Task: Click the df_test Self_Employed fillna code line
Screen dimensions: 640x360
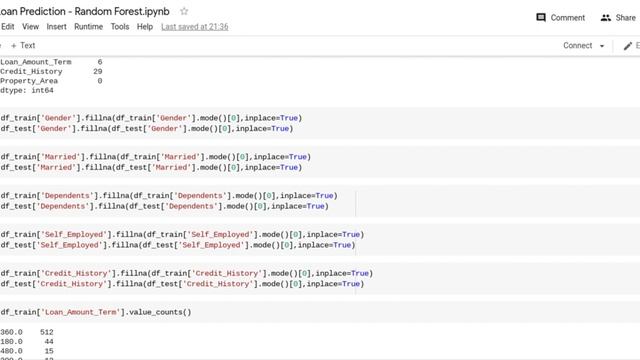Action: tap(178, 245)
